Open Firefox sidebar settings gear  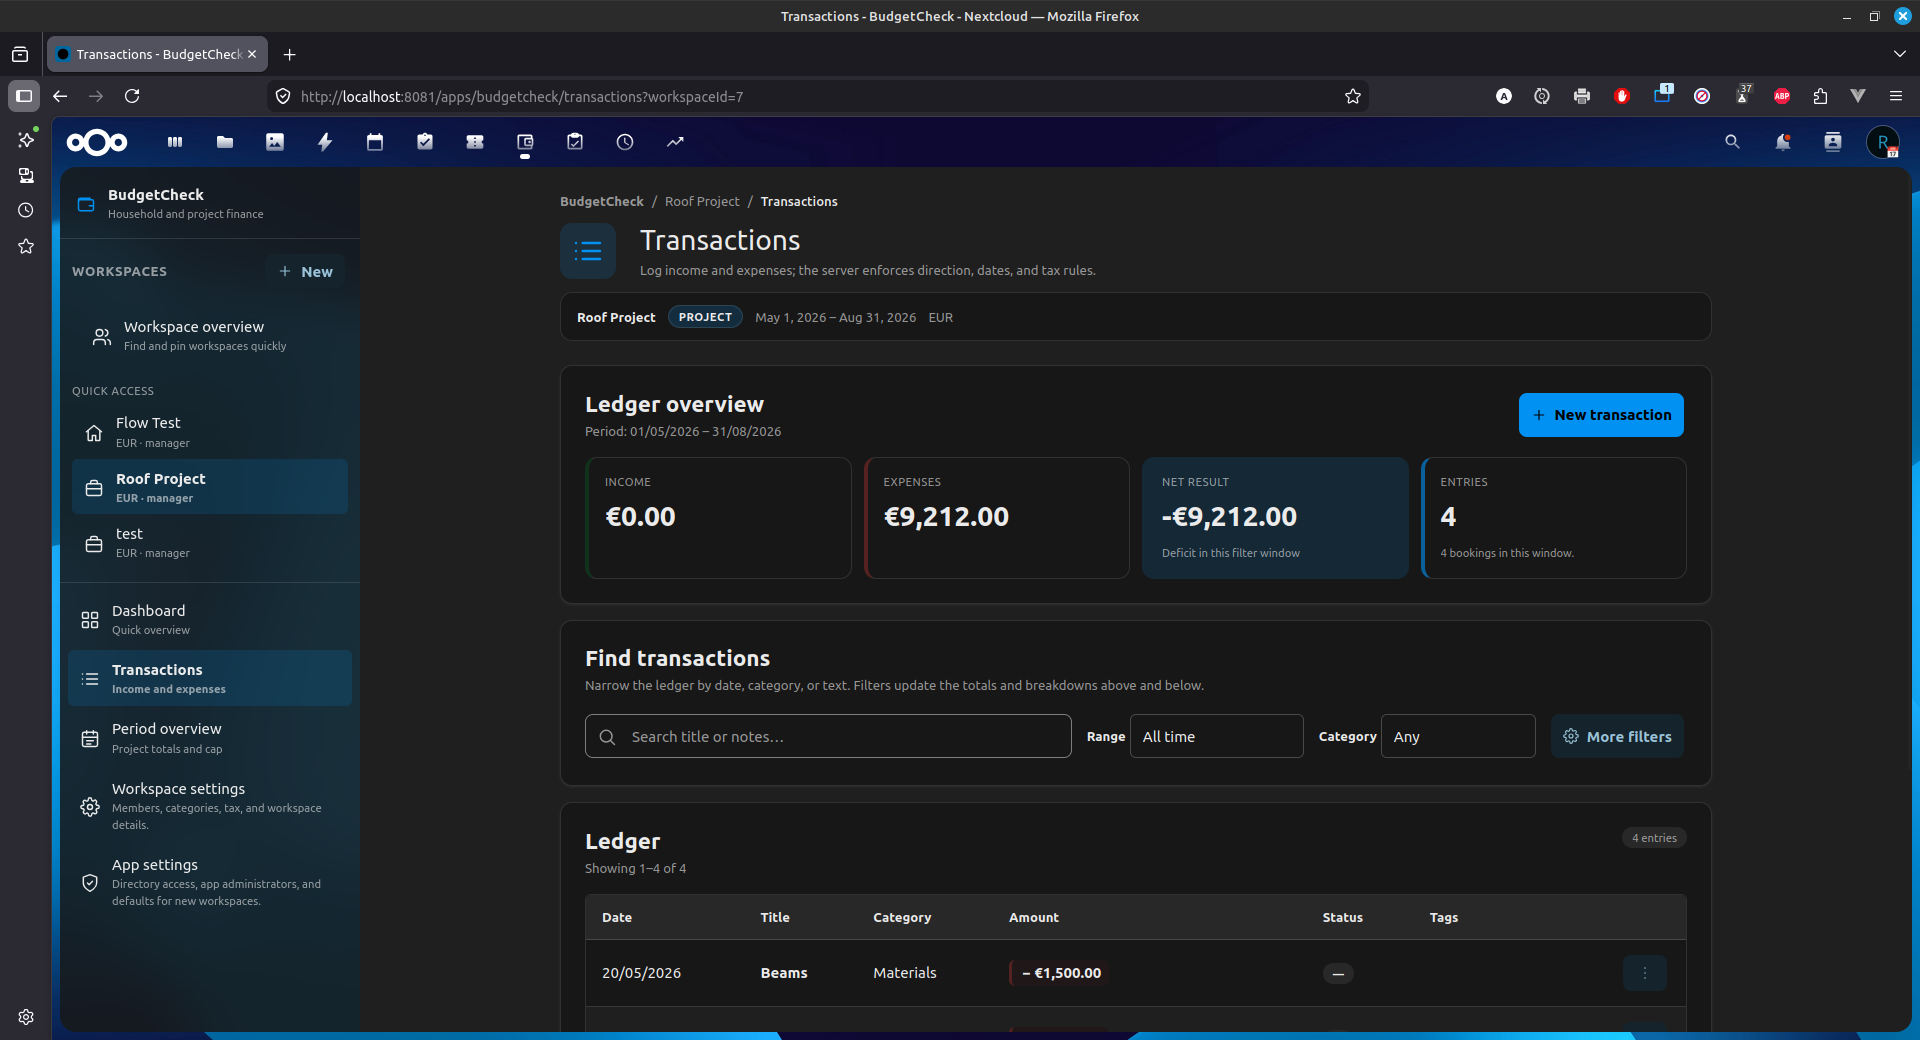click(x=26, y=1017)
